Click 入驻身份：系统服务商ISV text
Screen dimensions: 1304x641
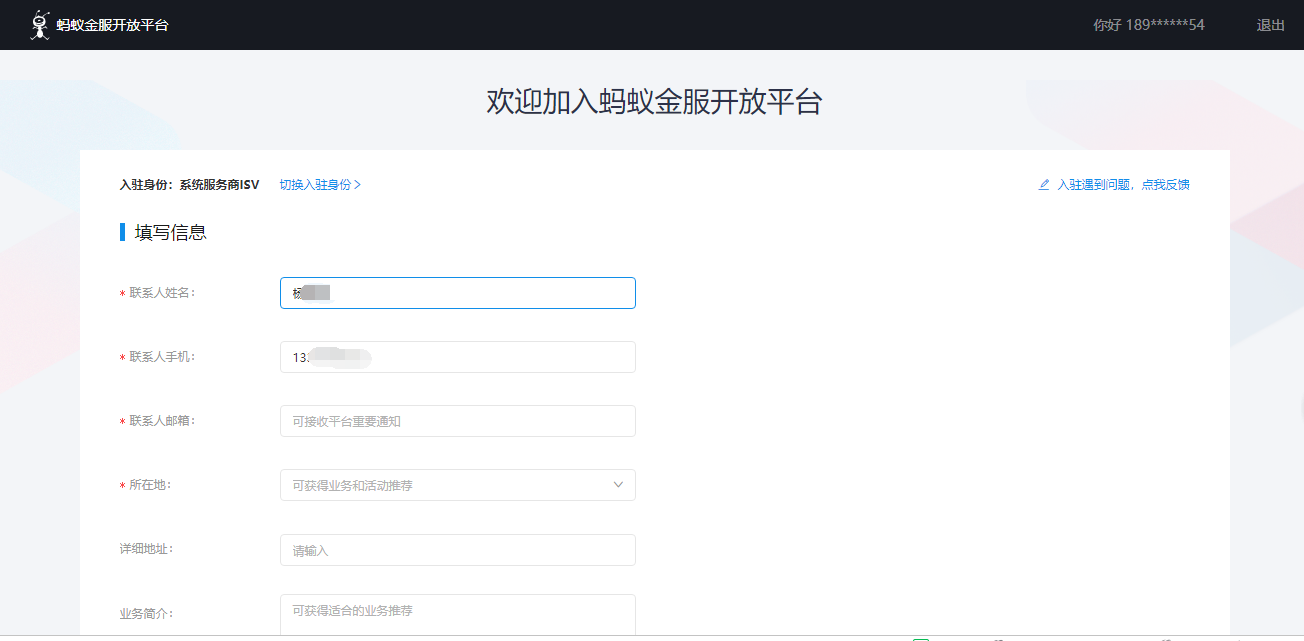tap(189, 185)
